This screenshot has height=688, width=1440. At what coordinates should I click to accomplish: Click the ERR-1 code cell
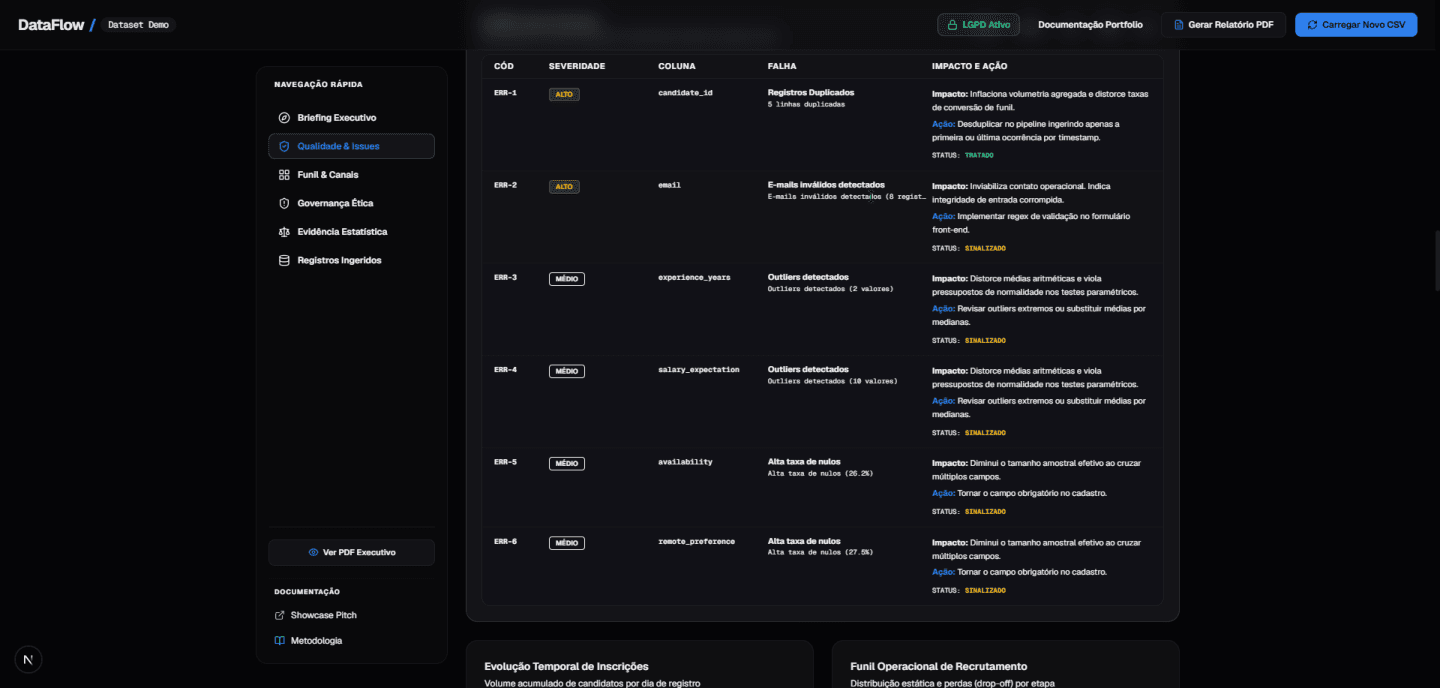505,93
